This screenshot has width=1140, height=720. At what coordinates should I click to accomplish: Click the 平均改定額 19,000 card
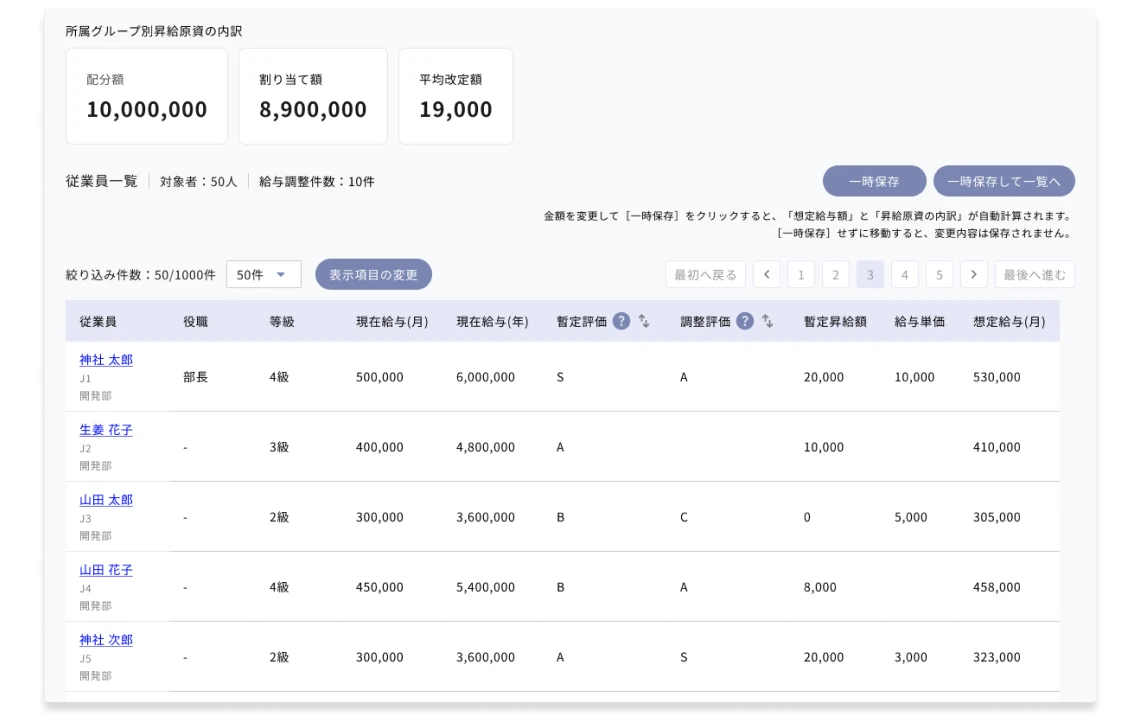455,96
